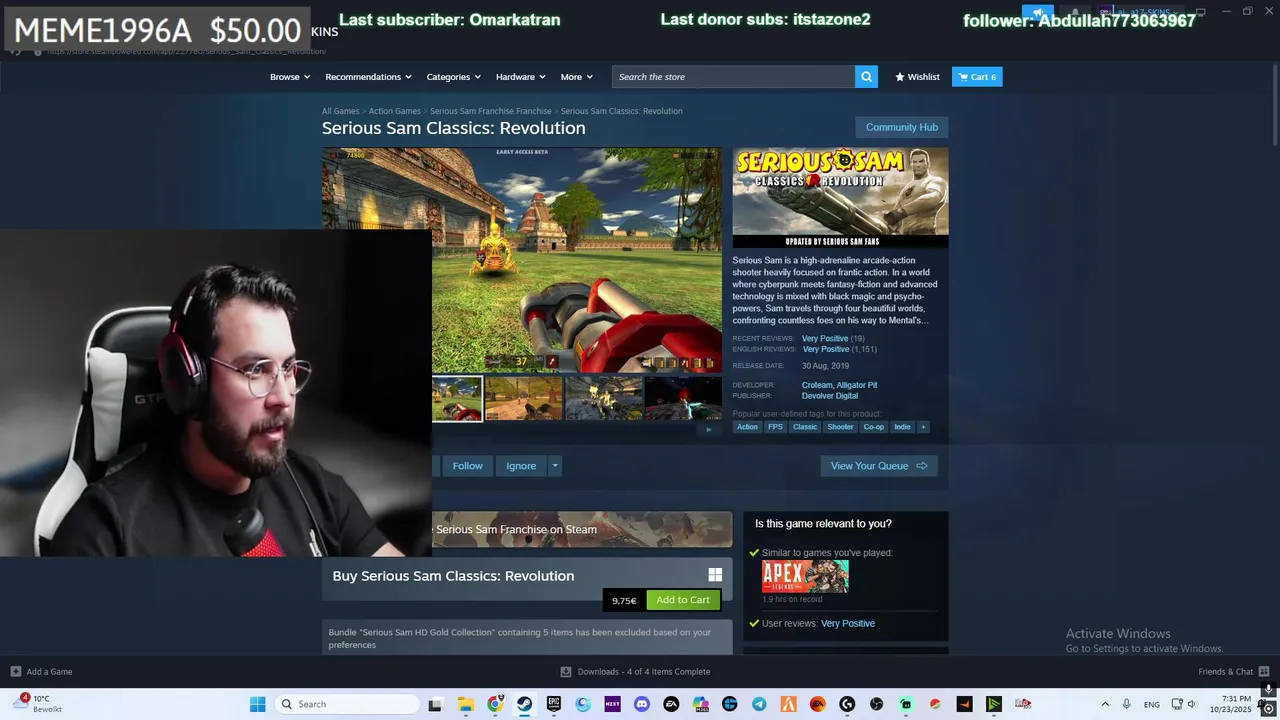Select the first highlighted screenshot thumbnail
The width and height of the screenshot is (1280, 720).
pyautogui.click(x=457, y=398)
